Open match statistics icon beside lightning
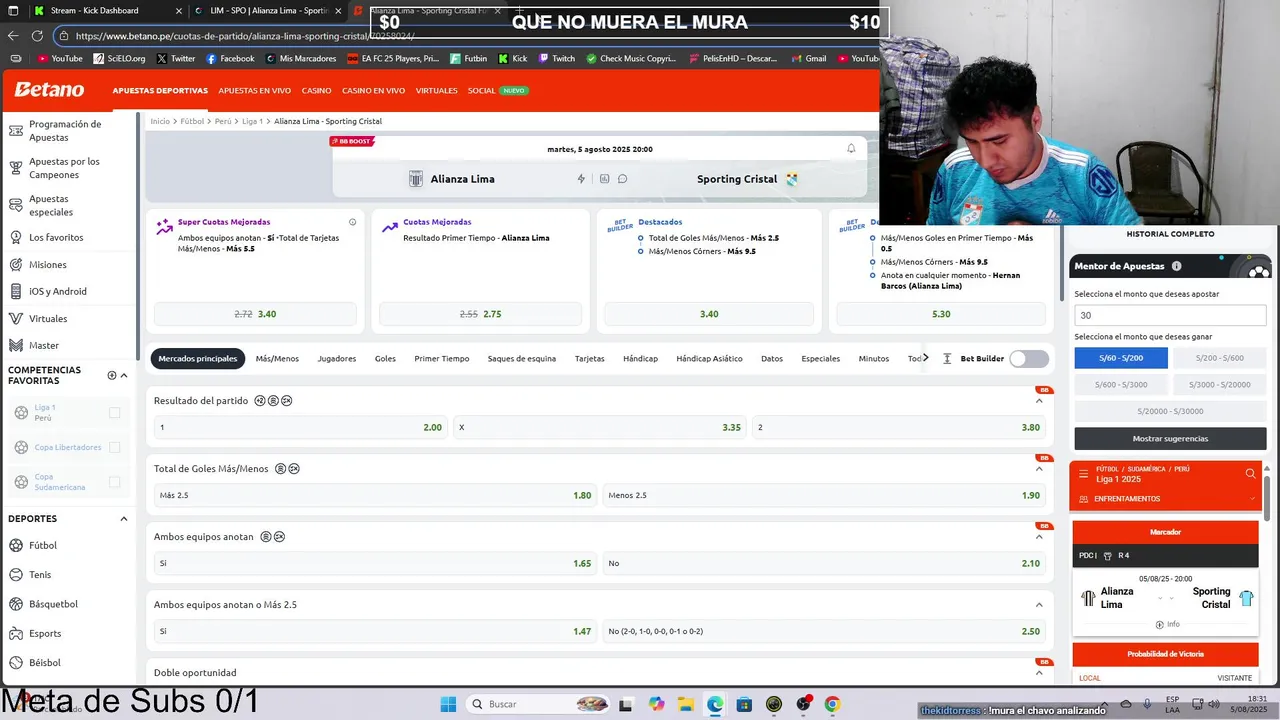 tap(604, 179)
